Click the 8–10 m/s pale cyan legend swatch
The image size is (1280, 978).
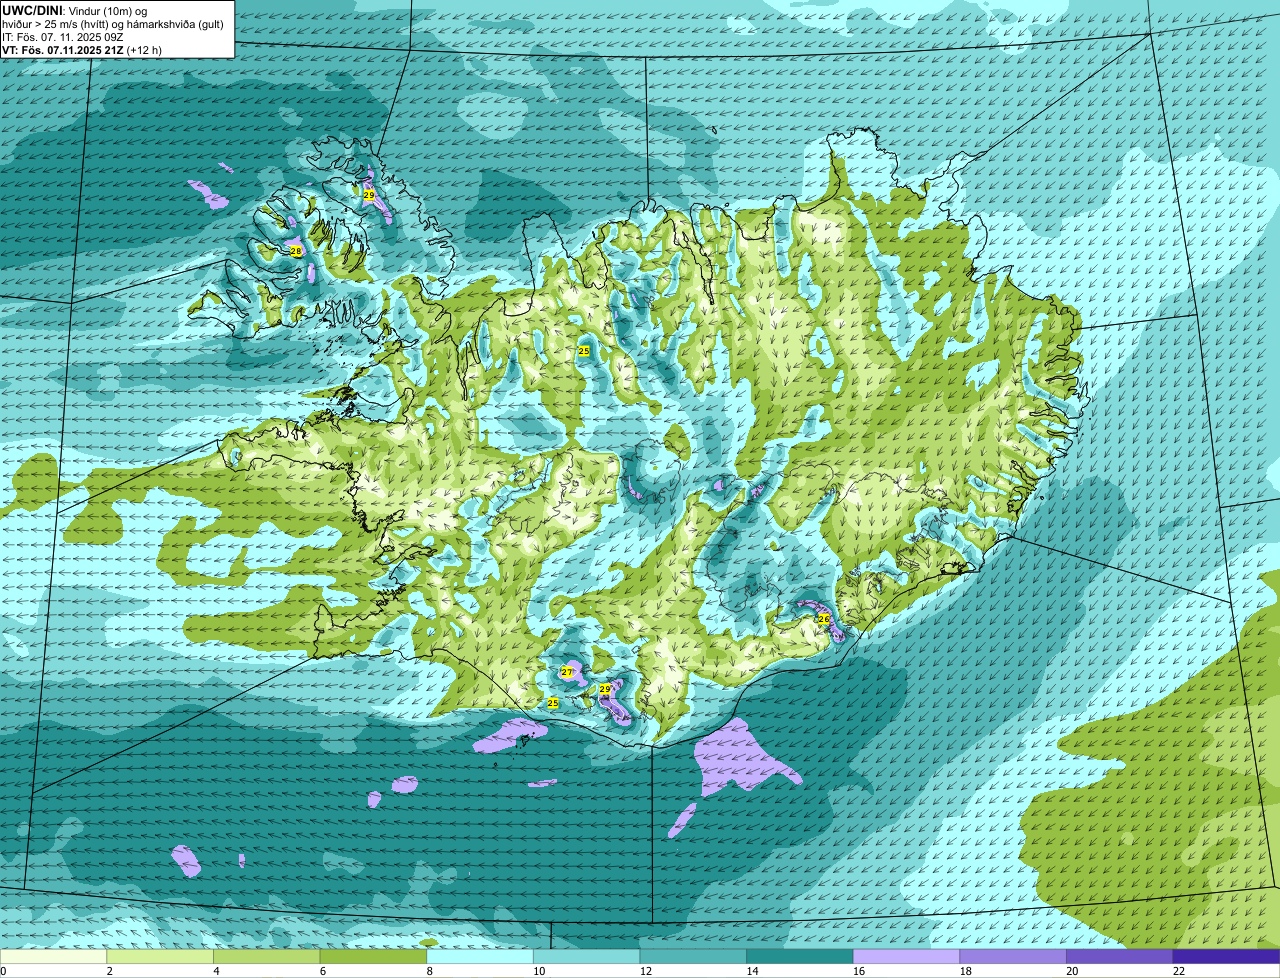(482, 957)
